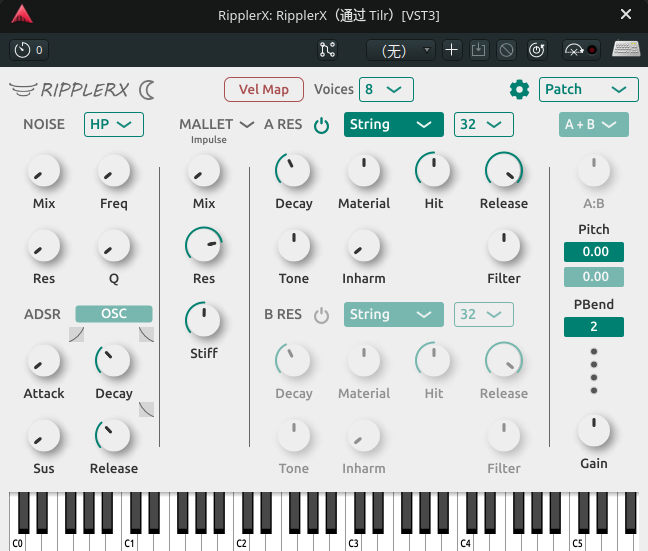Click B RES Decay knob

click(x=293, y=360)
